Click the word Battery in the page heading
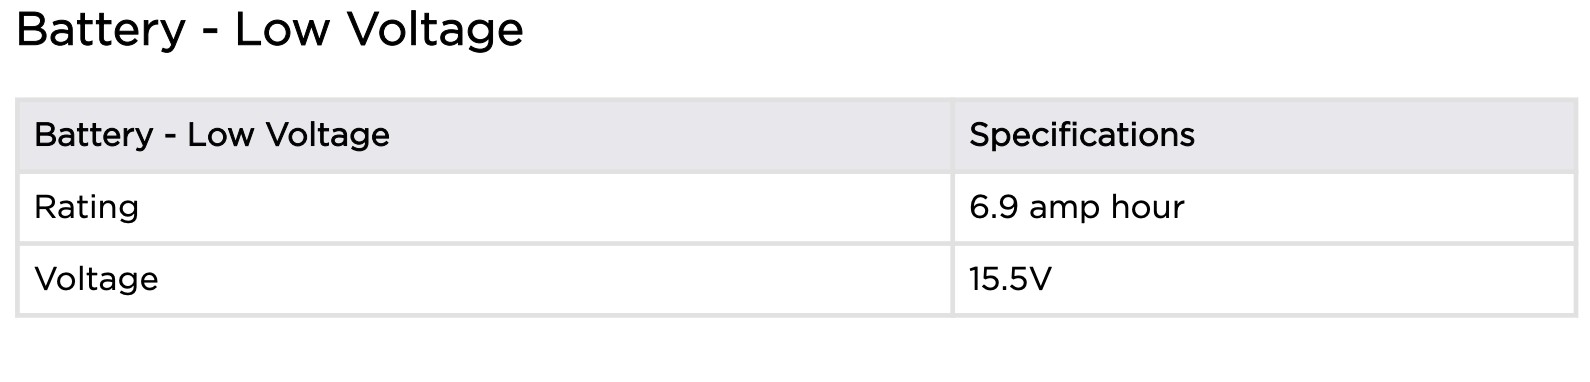 tap(101, 30)
